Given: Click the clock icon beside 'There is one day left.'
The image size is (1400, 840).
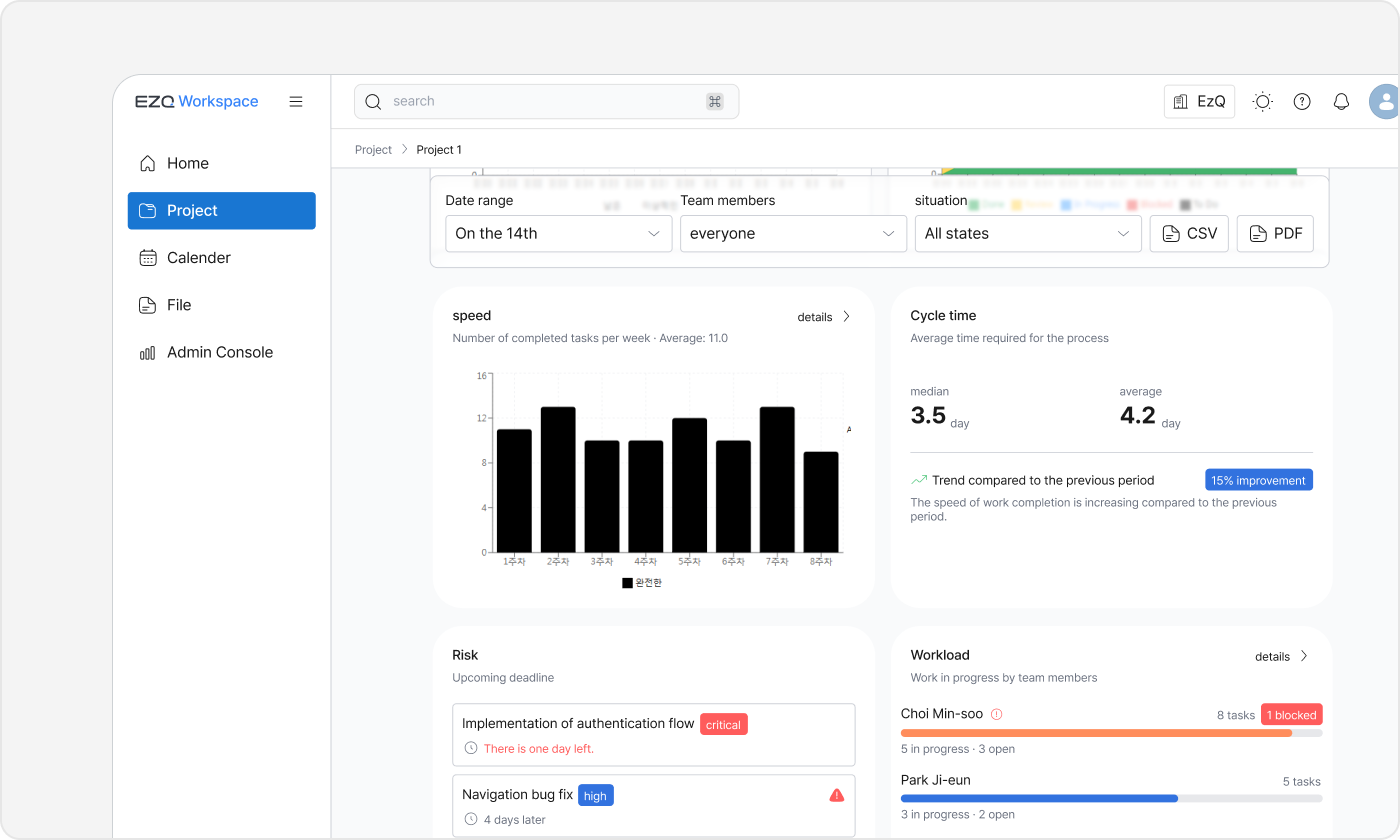Looking at the screenshot, I should coord(471,748).
